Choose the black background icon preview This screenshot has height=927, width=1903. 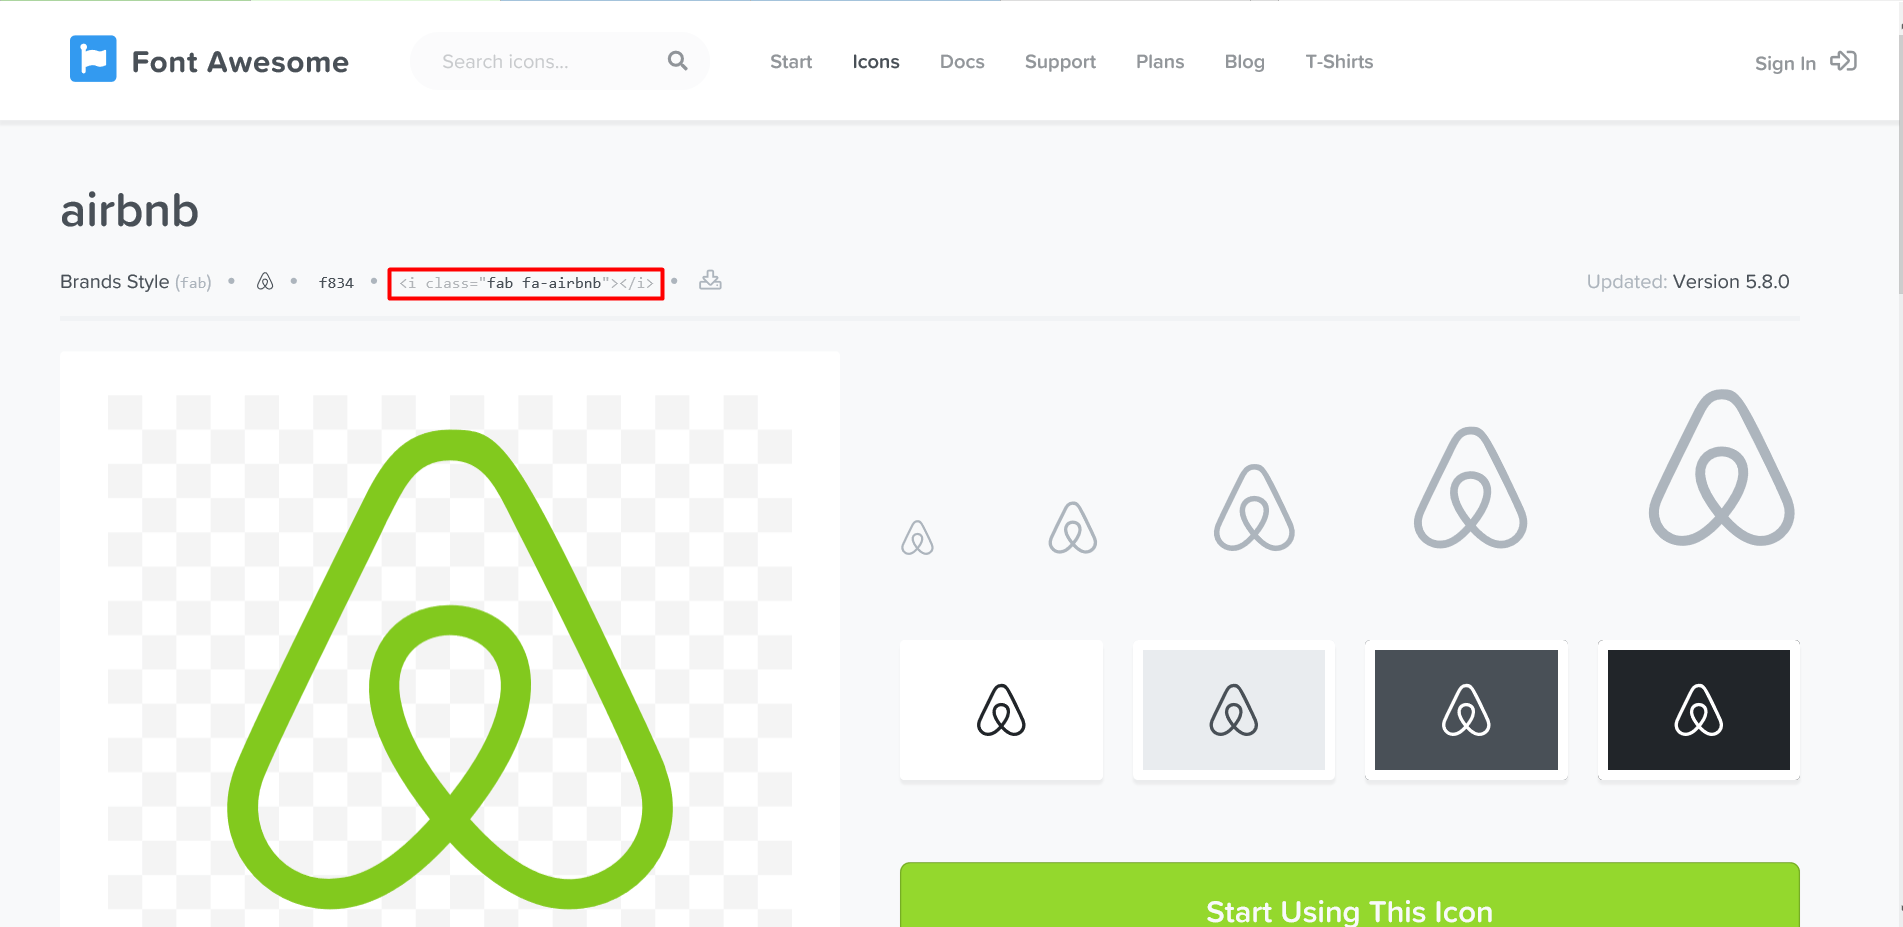1699,710
